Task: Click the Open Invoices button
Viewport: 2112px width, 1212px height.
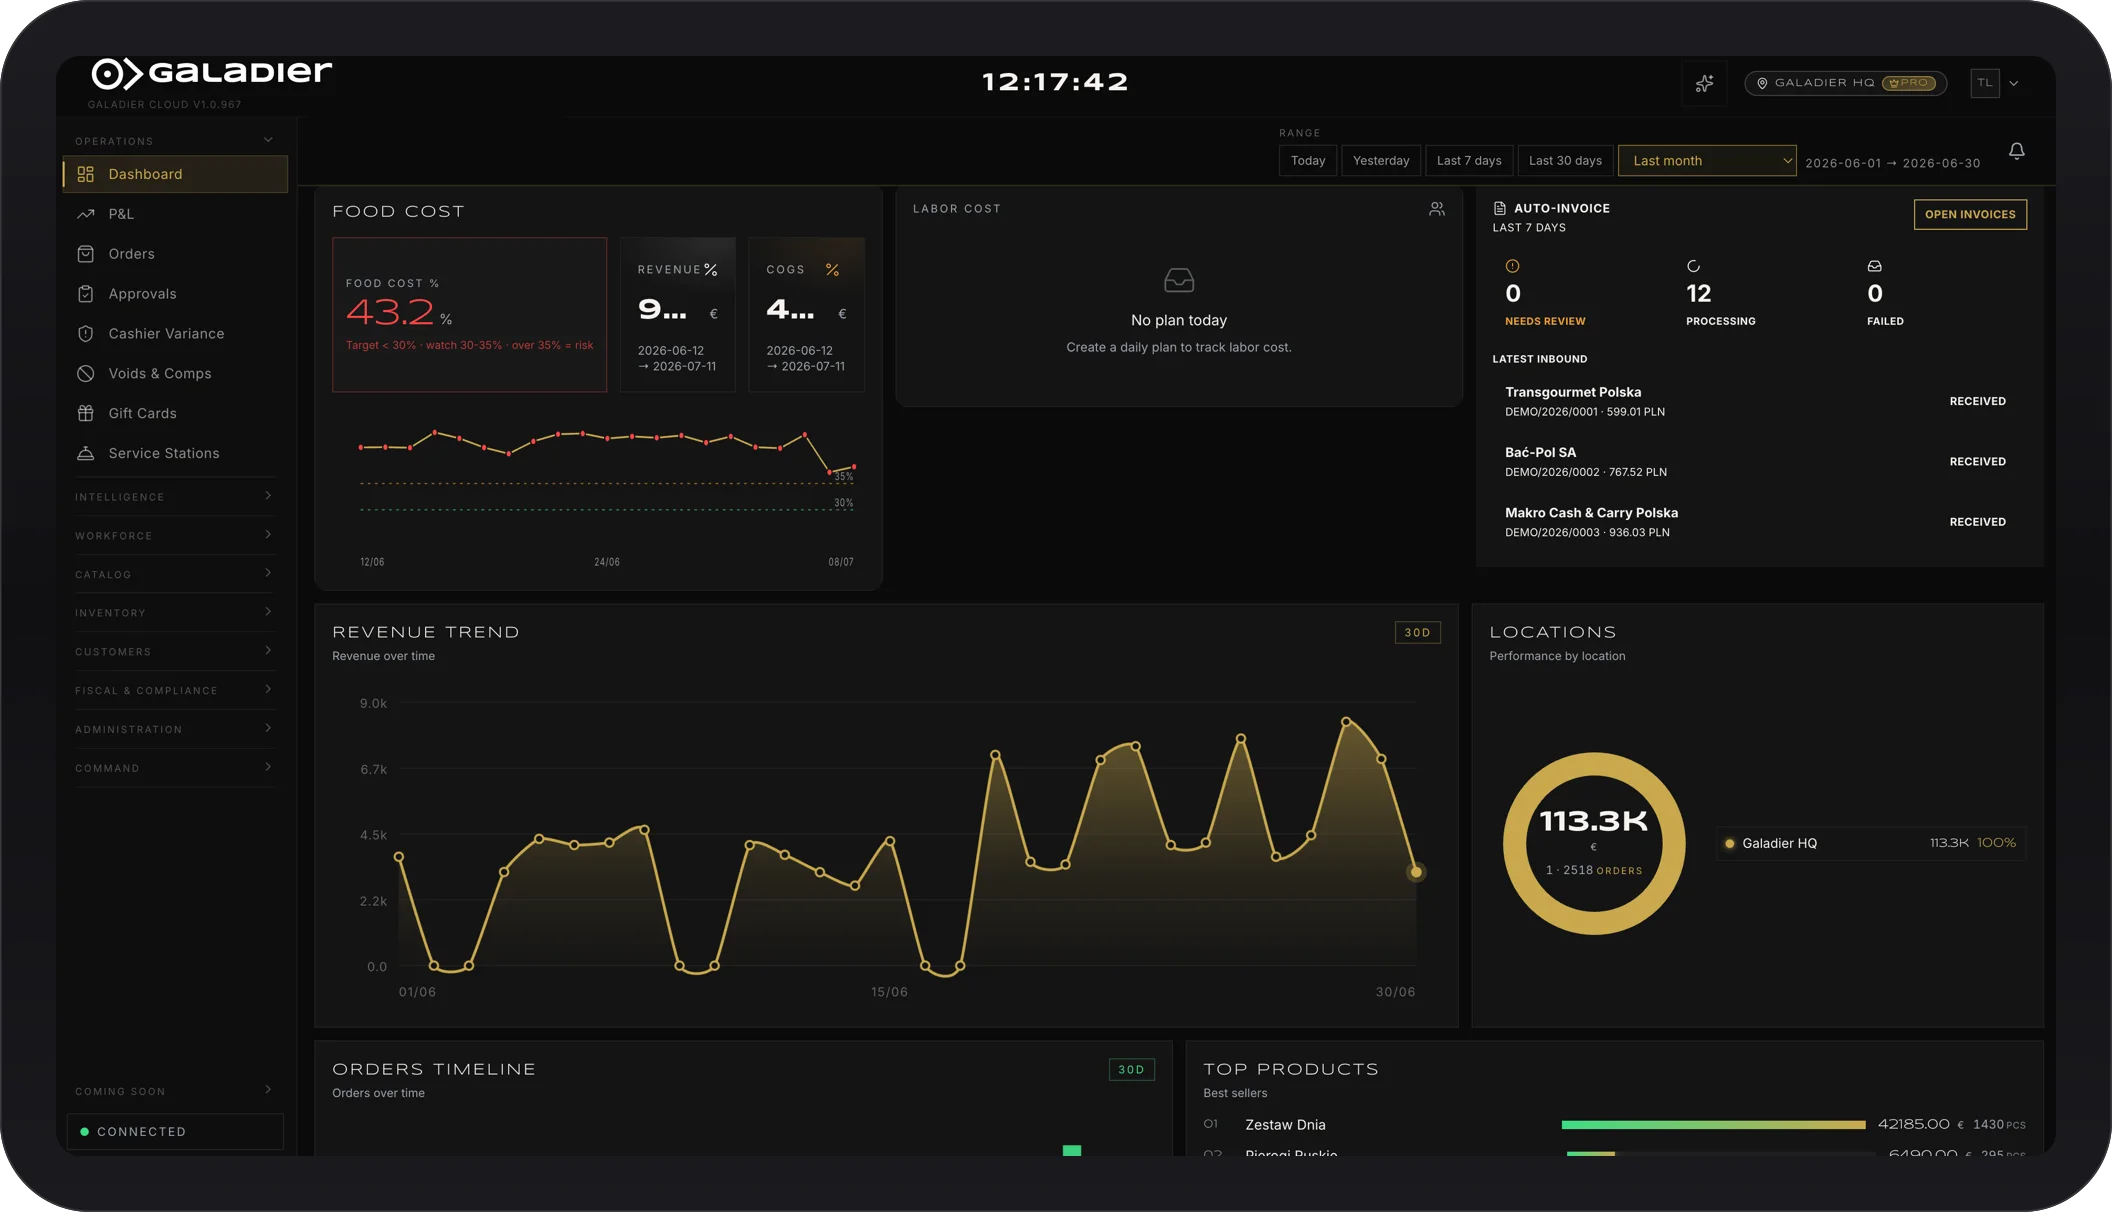Action: pos(1970,214)
